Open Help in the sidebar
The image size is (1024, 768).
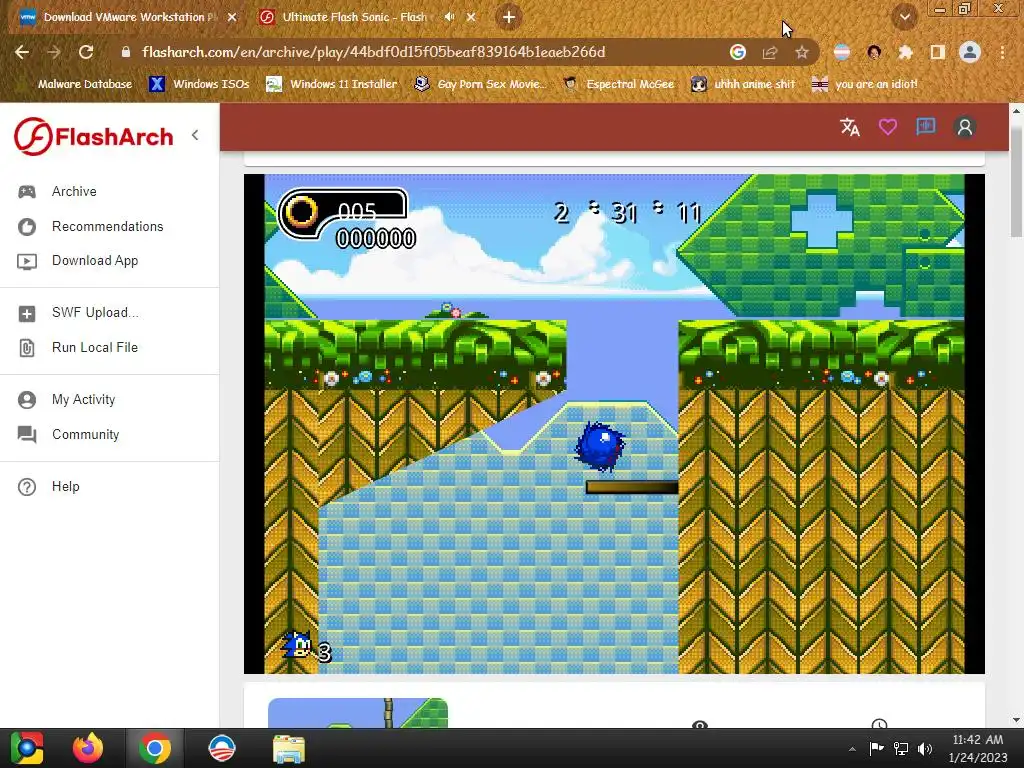[x=66, y=487]
